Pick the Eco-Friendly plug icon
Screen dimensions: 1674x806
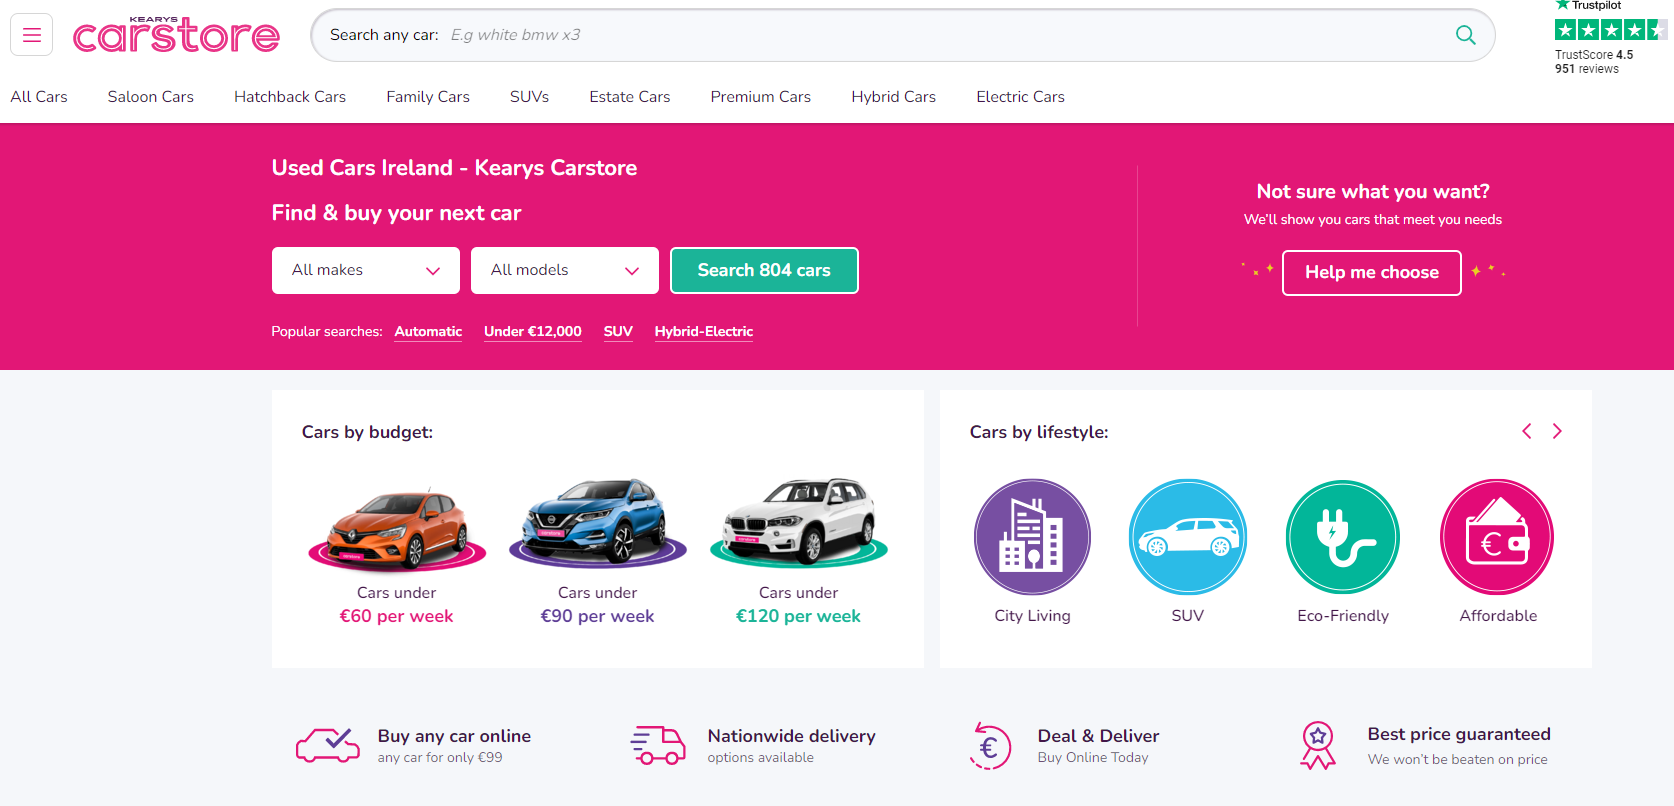(1342, 537)
